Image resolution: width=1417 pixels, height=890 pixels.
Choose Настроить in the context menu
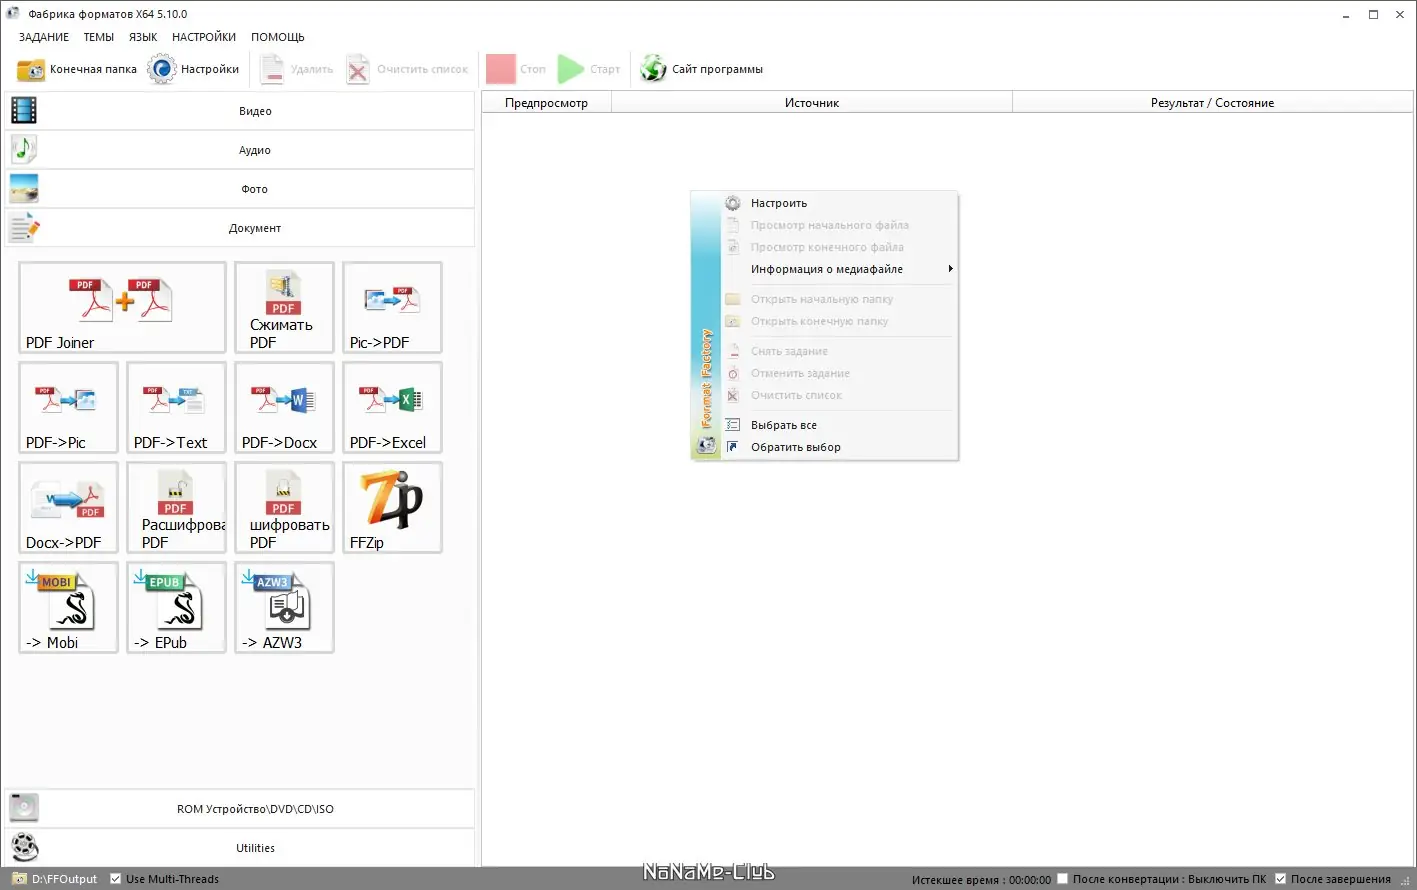click(x=839, y=203)
